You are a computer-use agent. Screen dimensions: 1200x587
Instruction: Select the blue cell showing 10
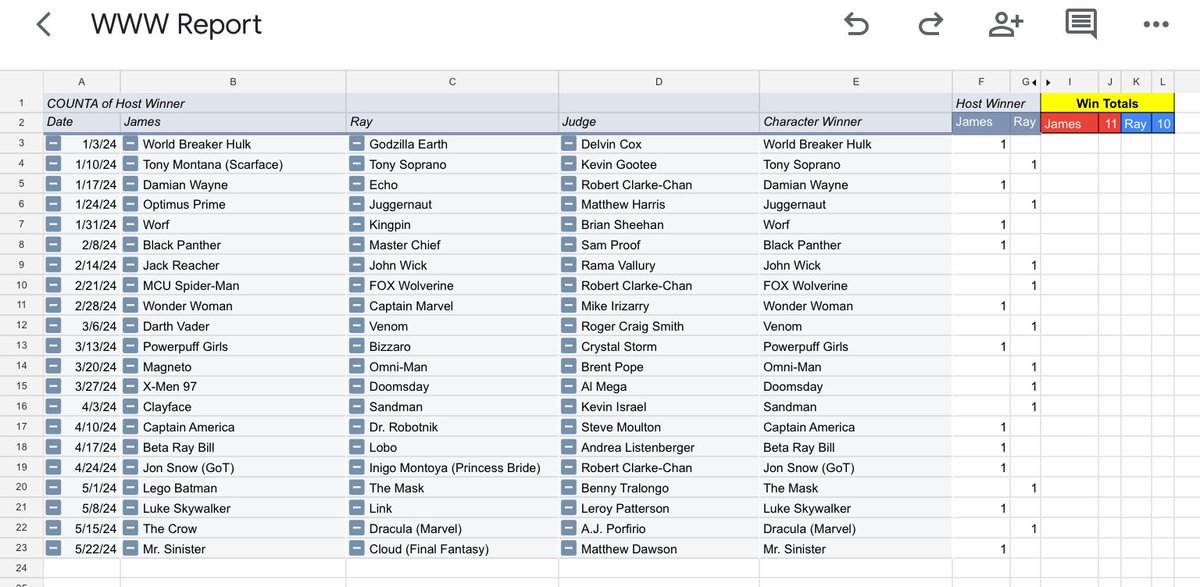1163,124
